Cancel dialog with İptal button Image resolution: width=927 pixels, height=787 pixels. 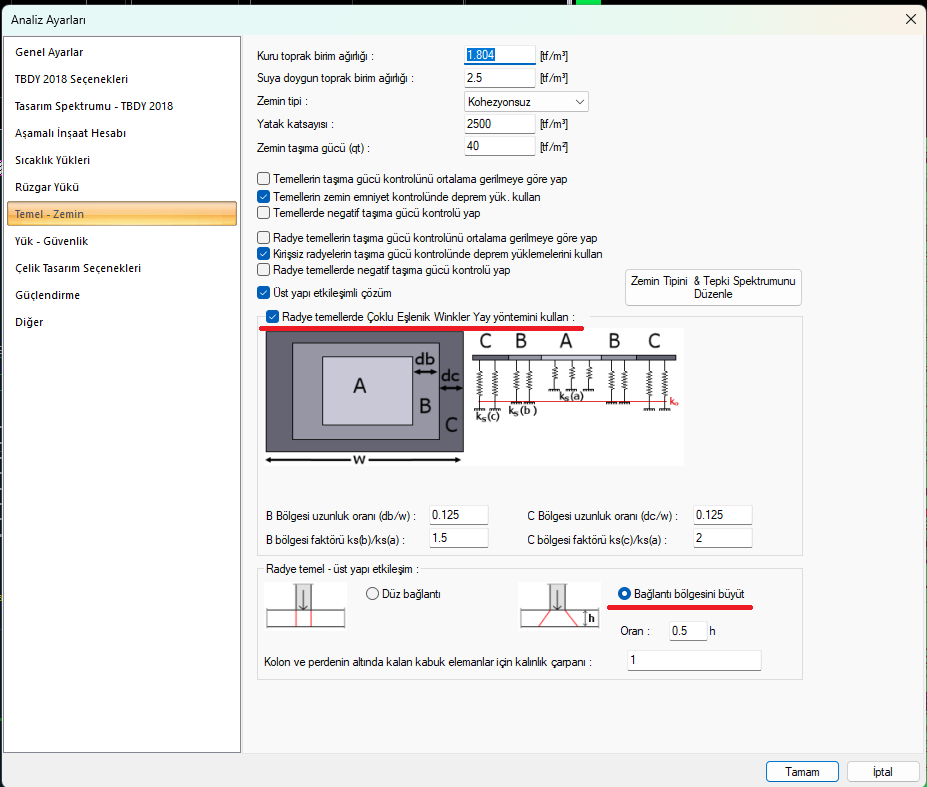[x=882, y=772]
